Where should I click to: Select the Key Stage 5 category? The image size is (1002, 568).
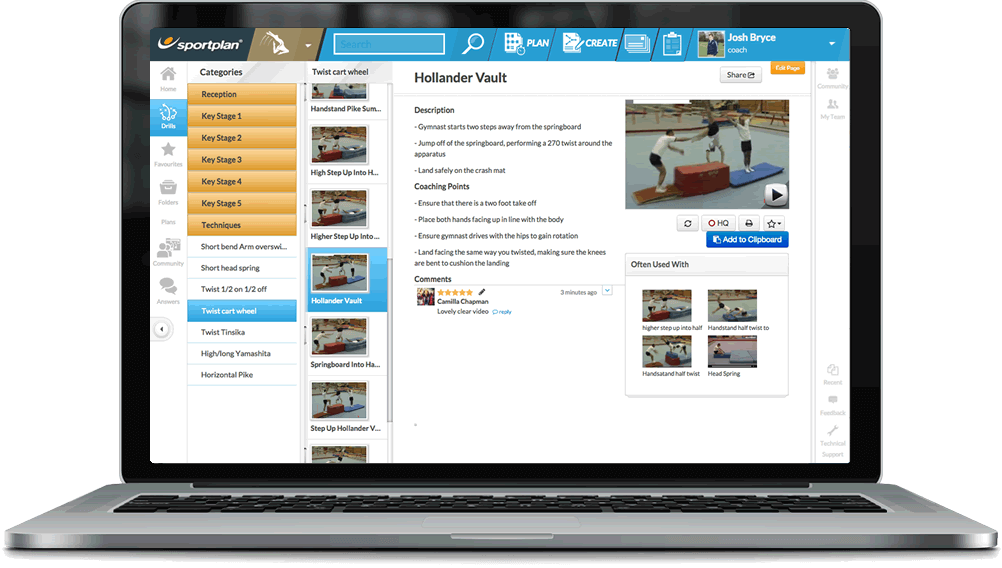242,203
